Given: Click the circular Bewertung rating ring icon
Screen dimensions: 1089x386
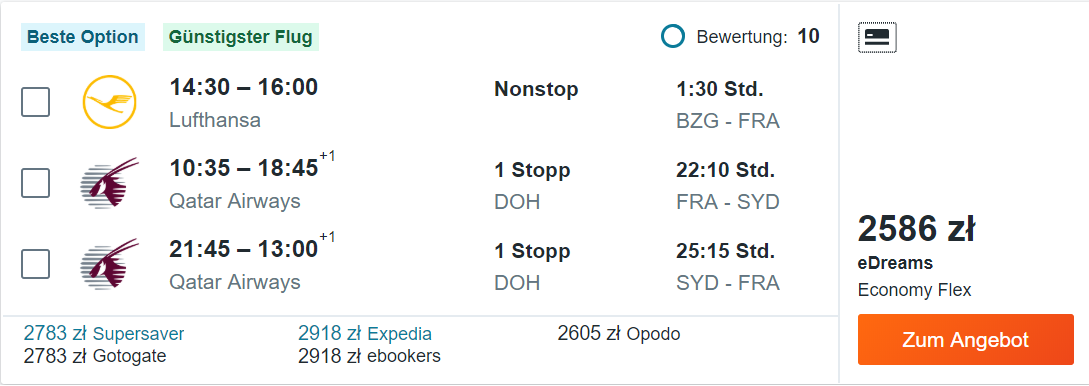Looking at the screenshot, I should coord(673,37).
